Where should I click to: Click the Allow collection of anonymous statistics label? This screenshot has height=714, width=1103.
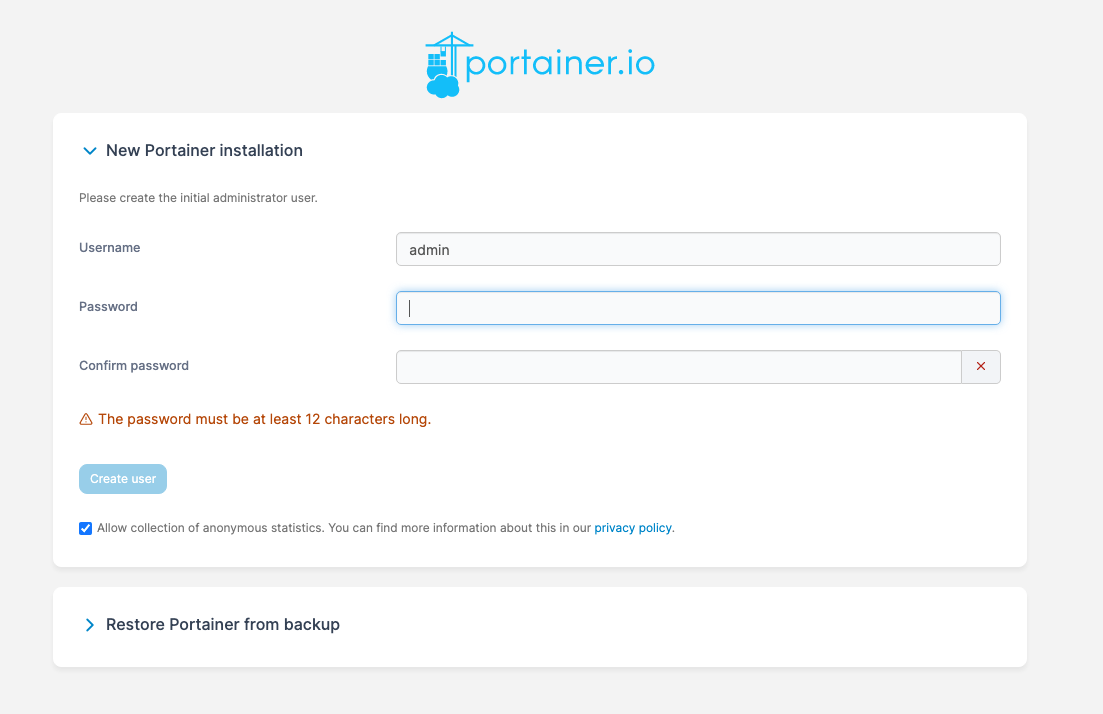[340, 528]
